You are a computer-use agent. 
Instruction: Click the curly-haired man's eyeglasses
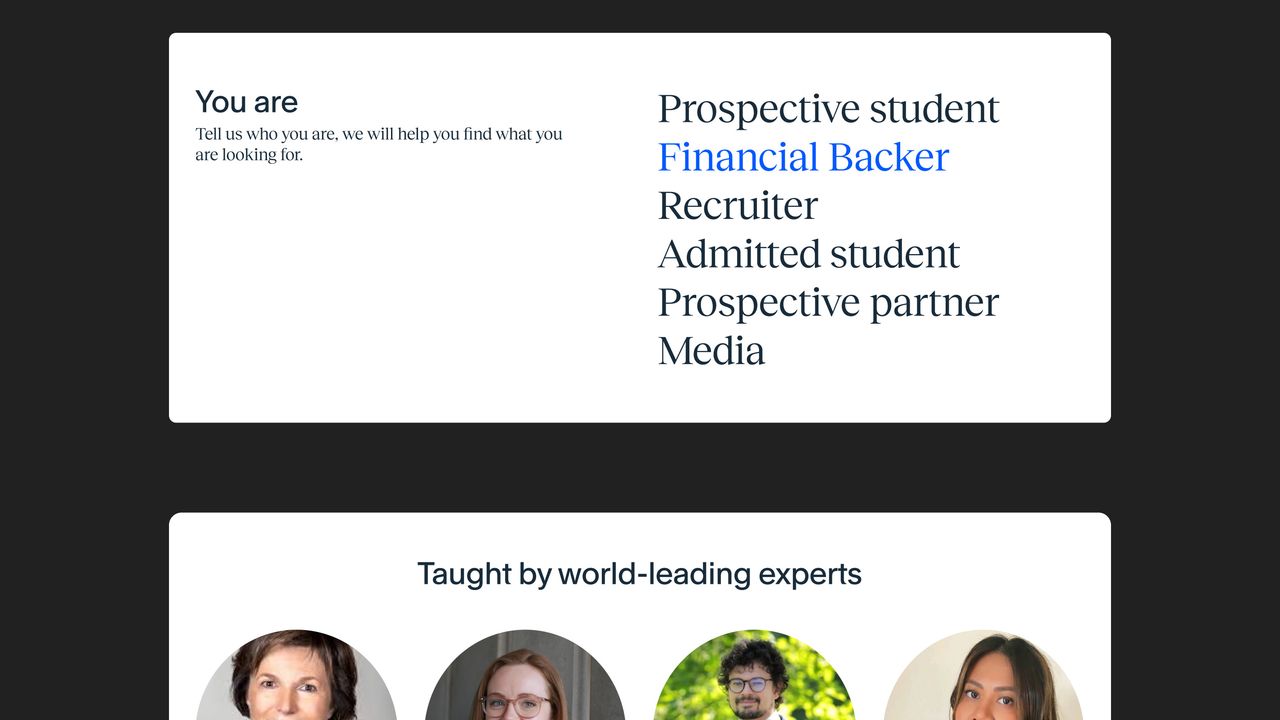(x=748, y=685)
